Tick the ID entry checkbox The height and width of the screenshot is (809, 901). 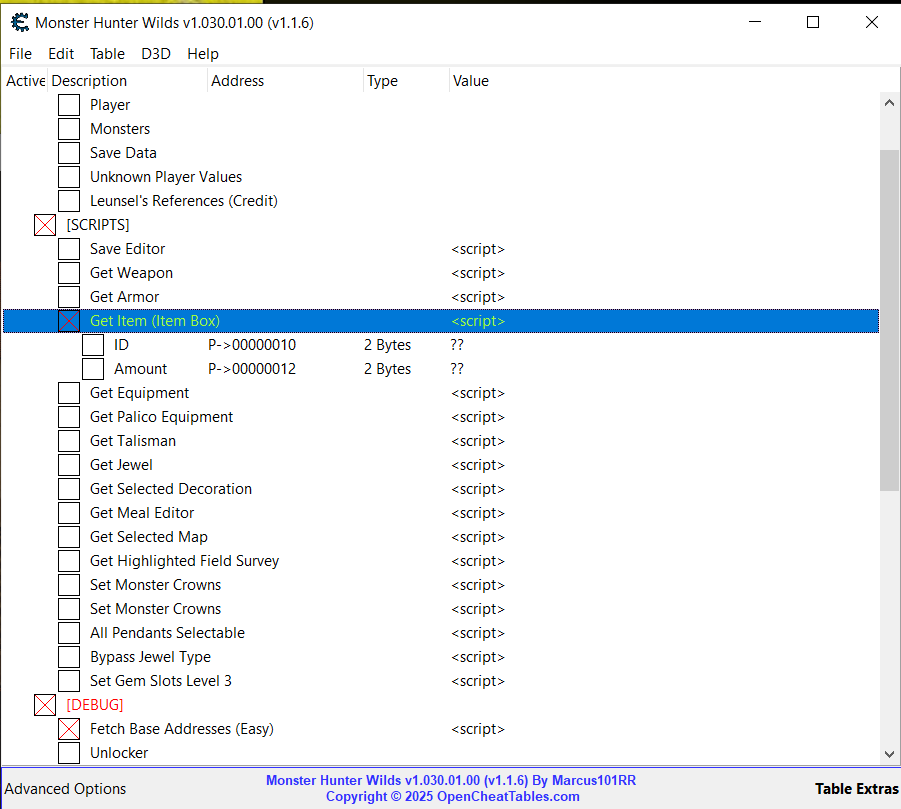[93, 345]
